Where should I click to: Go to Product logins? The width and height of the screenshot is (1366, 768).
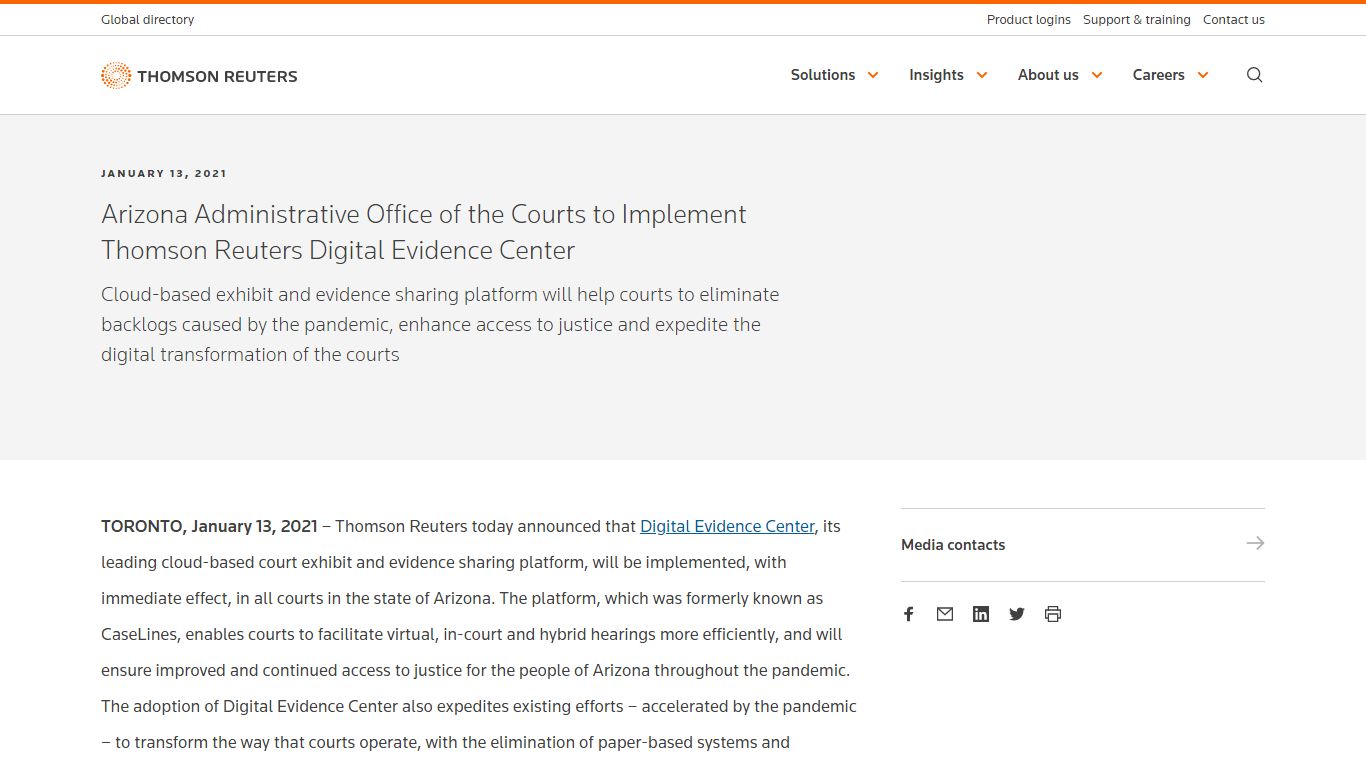[1028, 19]
